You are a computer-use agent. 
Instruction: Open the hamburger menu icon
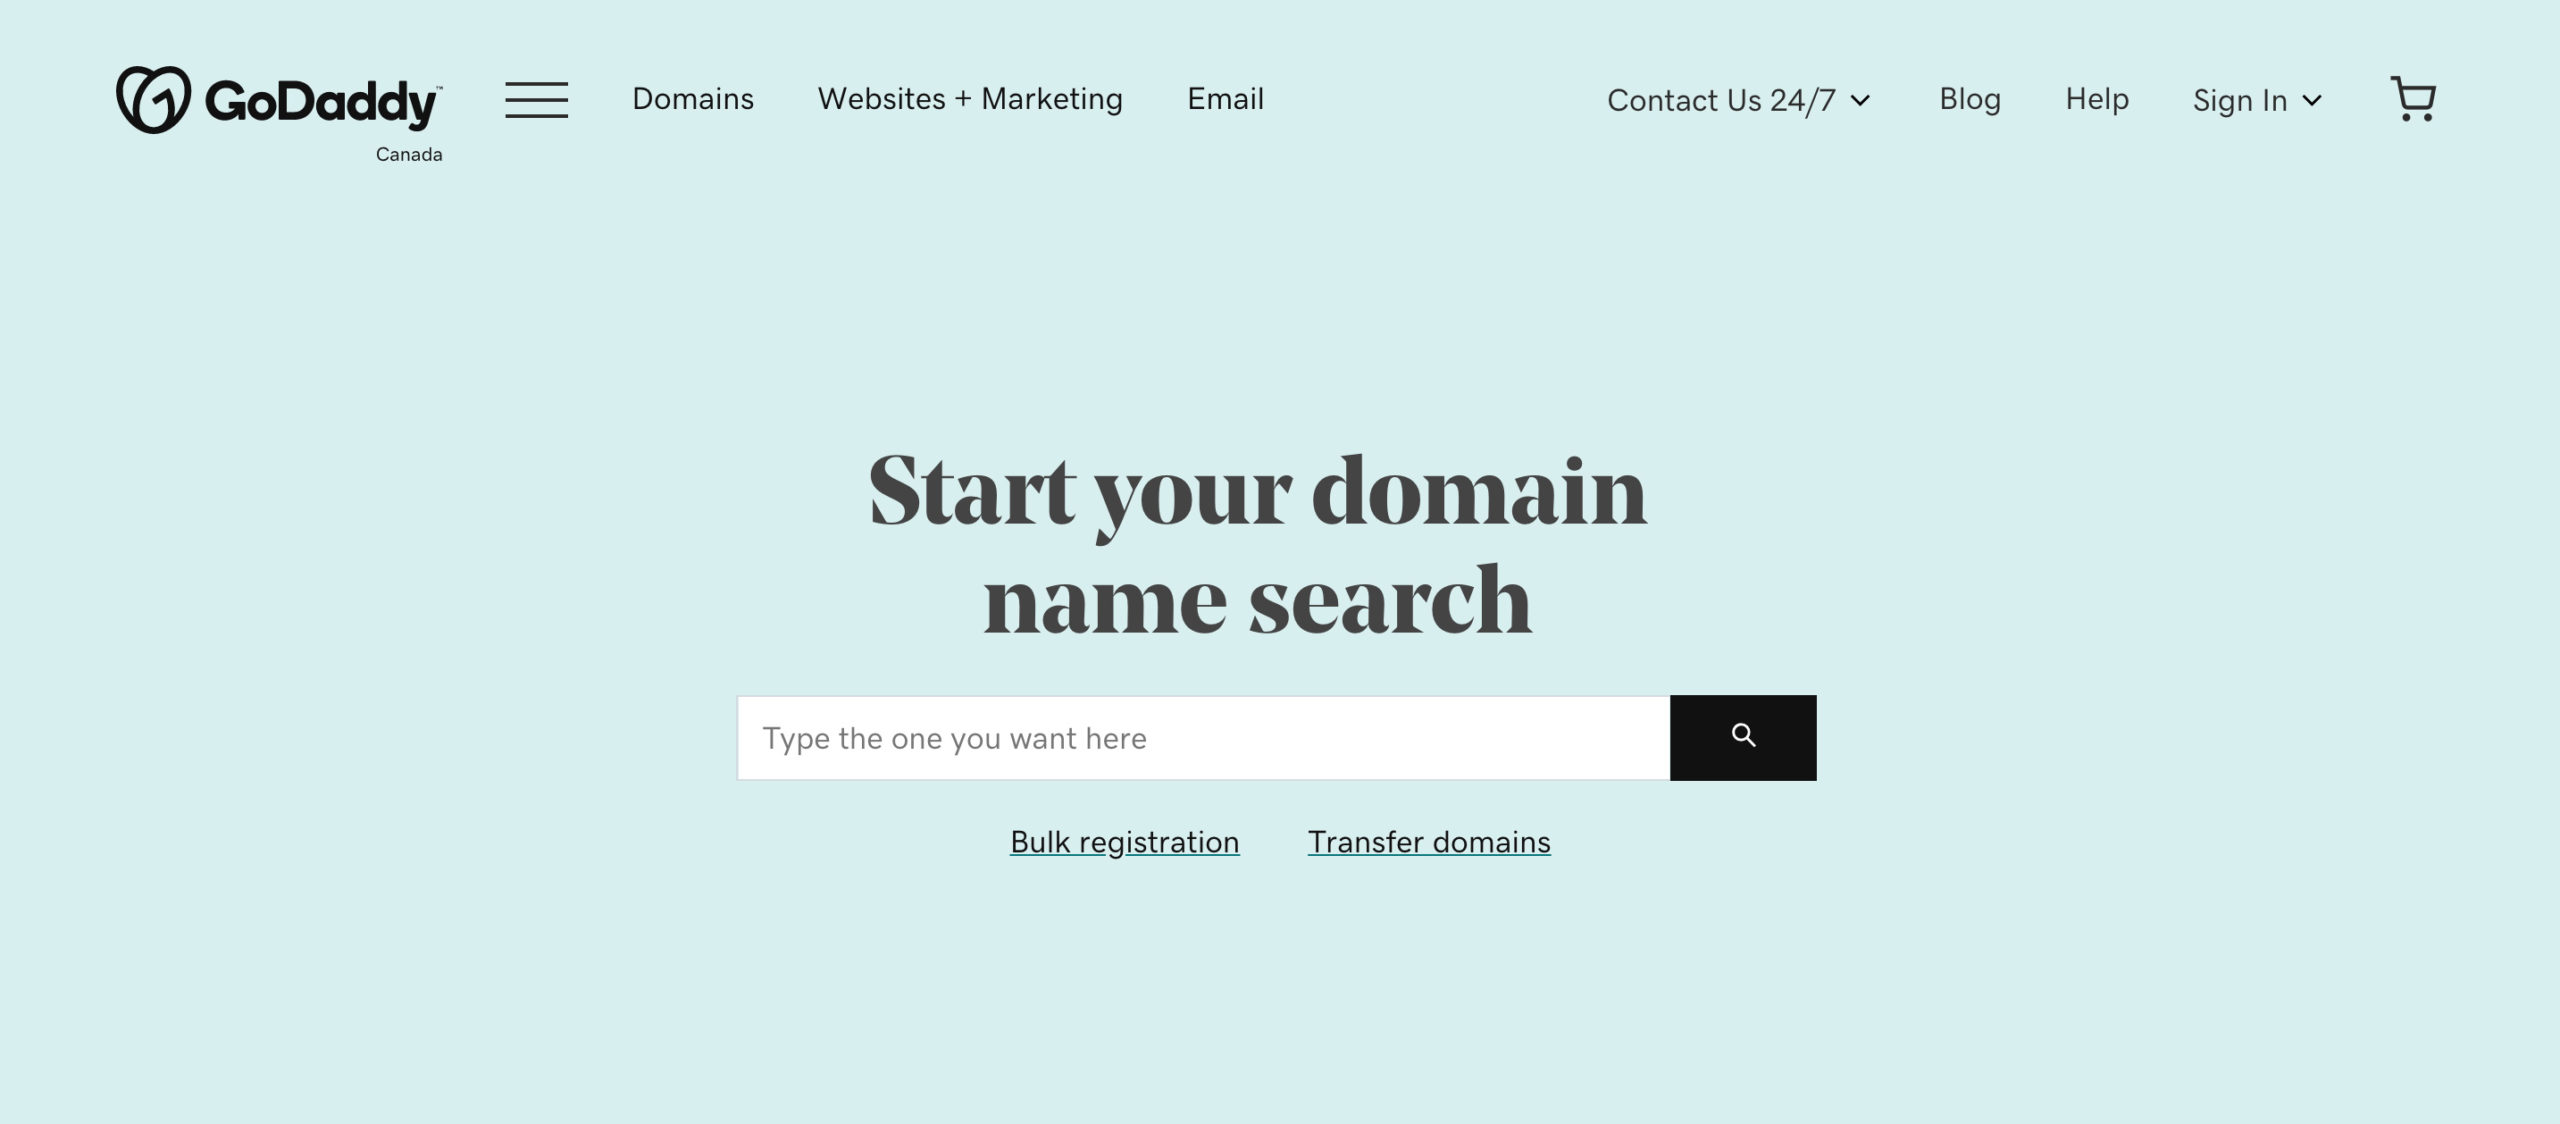click(537, 100)
